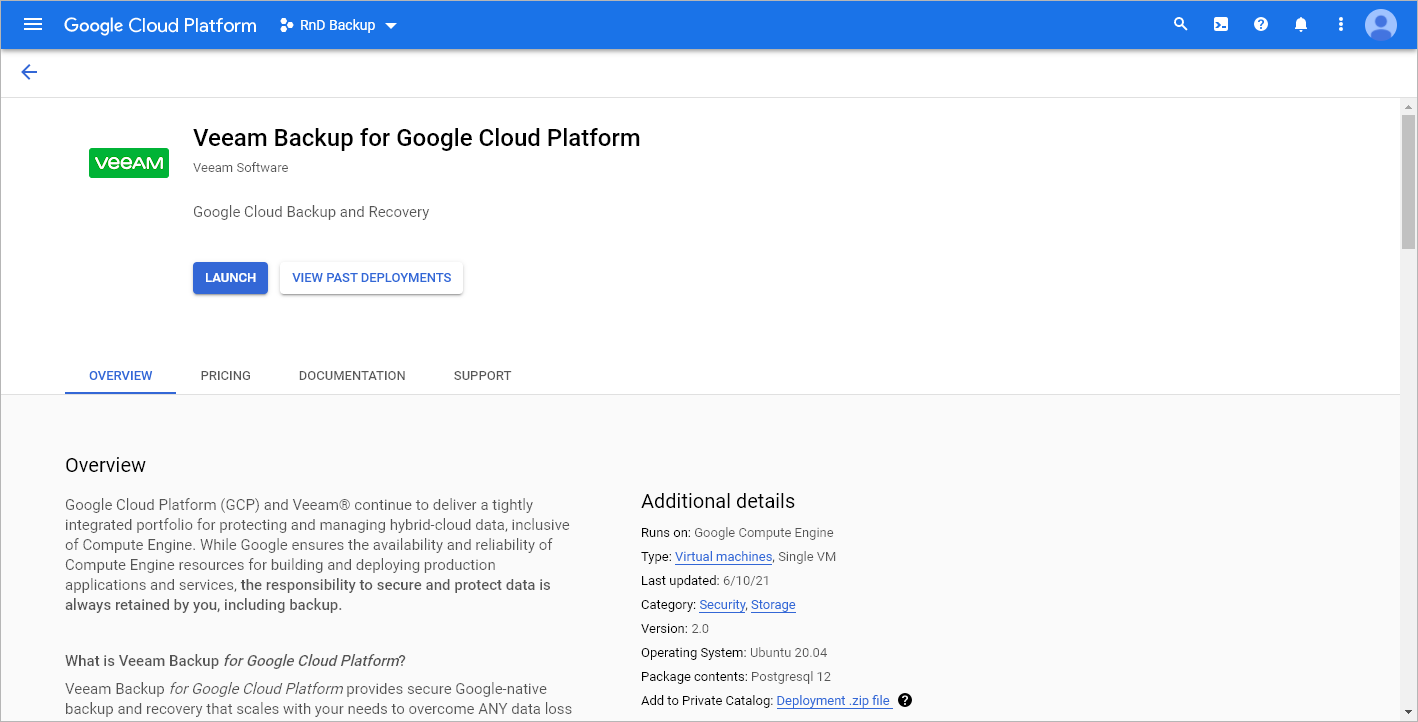This screenshot has height=722, width=1418.
Task: Click the vertical page scrollbar thumb
Action: pos(1409,181)
